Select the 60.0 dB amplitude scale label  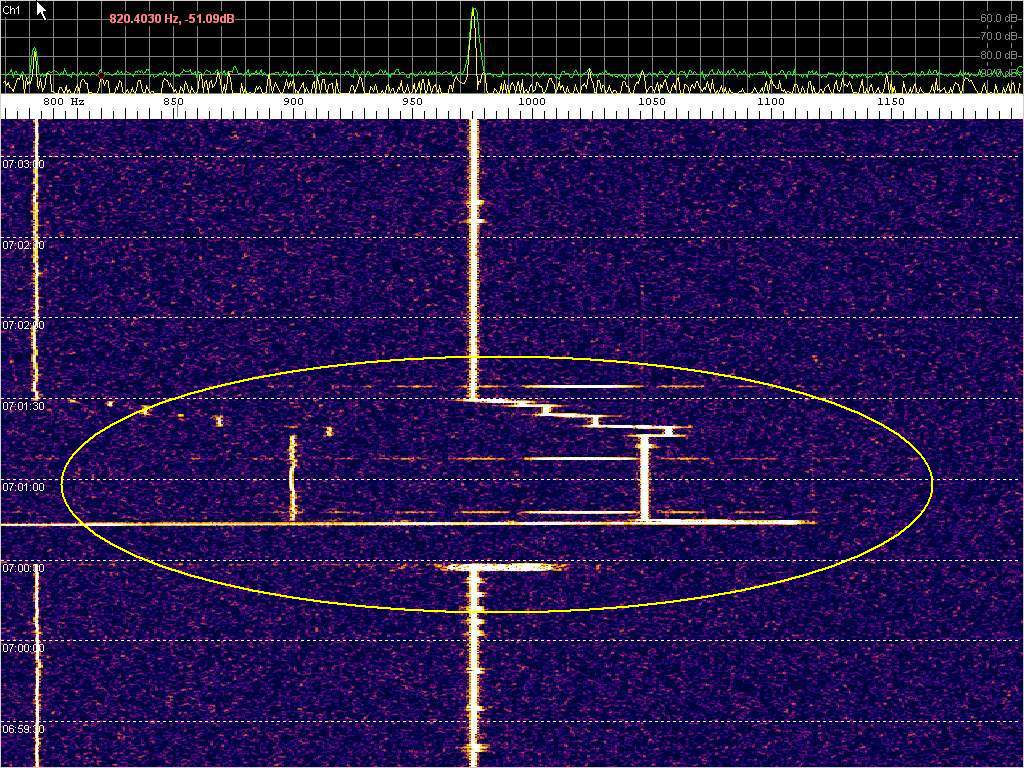click(x=998, y=18)
